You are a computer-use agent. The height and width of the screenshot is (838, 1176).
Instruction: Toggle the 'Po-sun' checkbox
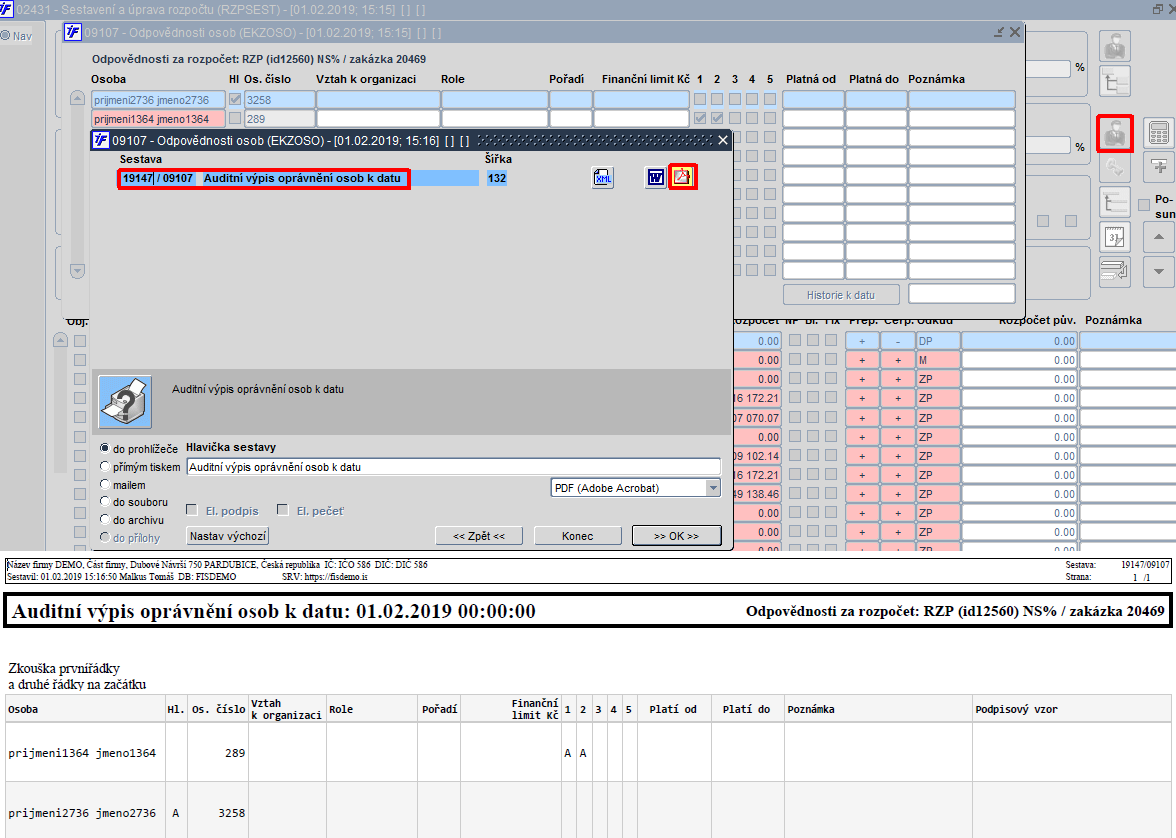point(1144,206)
